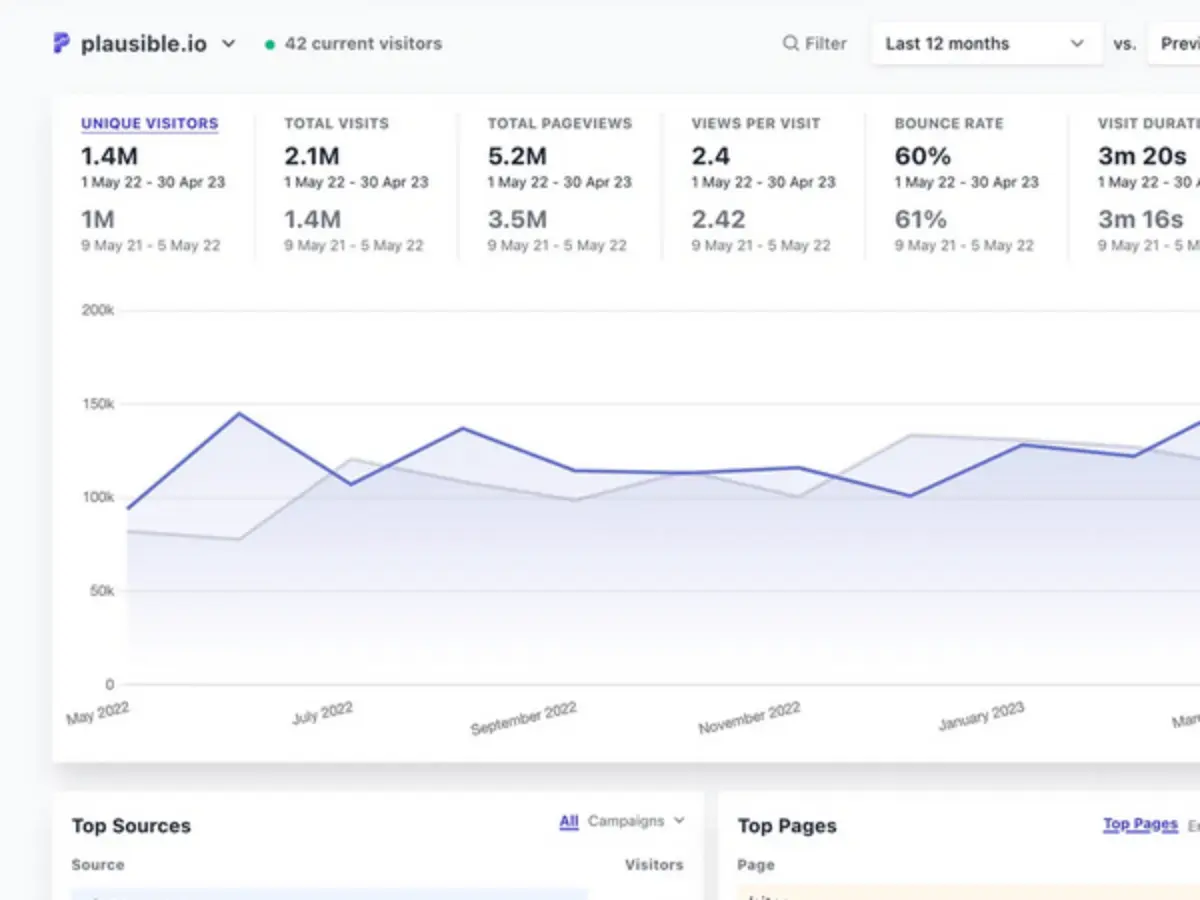Show the Bounce Rate metric graph
1200x900 pixels.
pos(948,123)
